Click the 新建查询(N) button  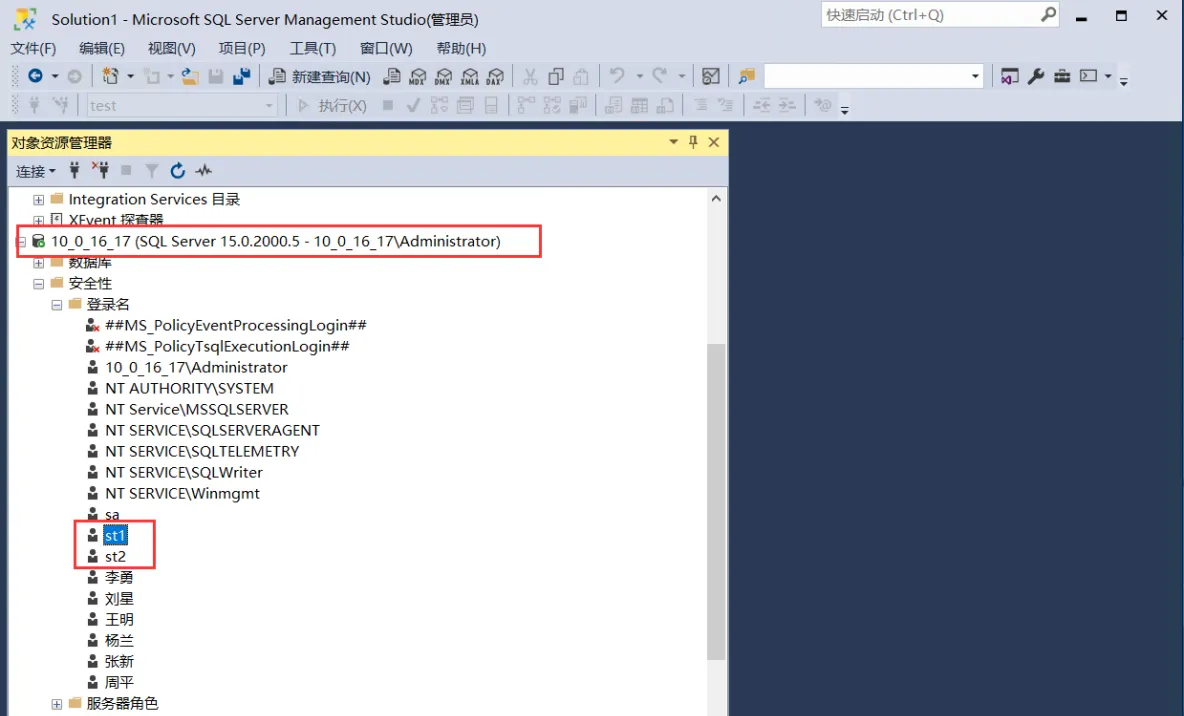320,76
